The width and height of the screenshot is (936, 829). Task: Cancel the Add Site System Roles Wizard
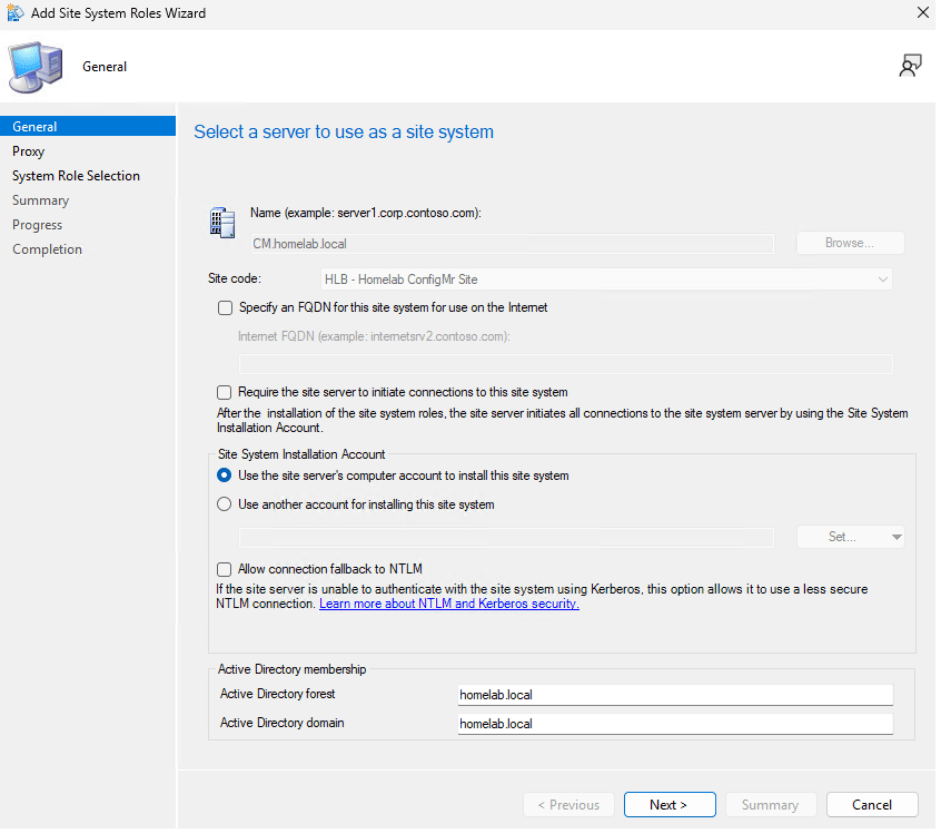(871, 804)
